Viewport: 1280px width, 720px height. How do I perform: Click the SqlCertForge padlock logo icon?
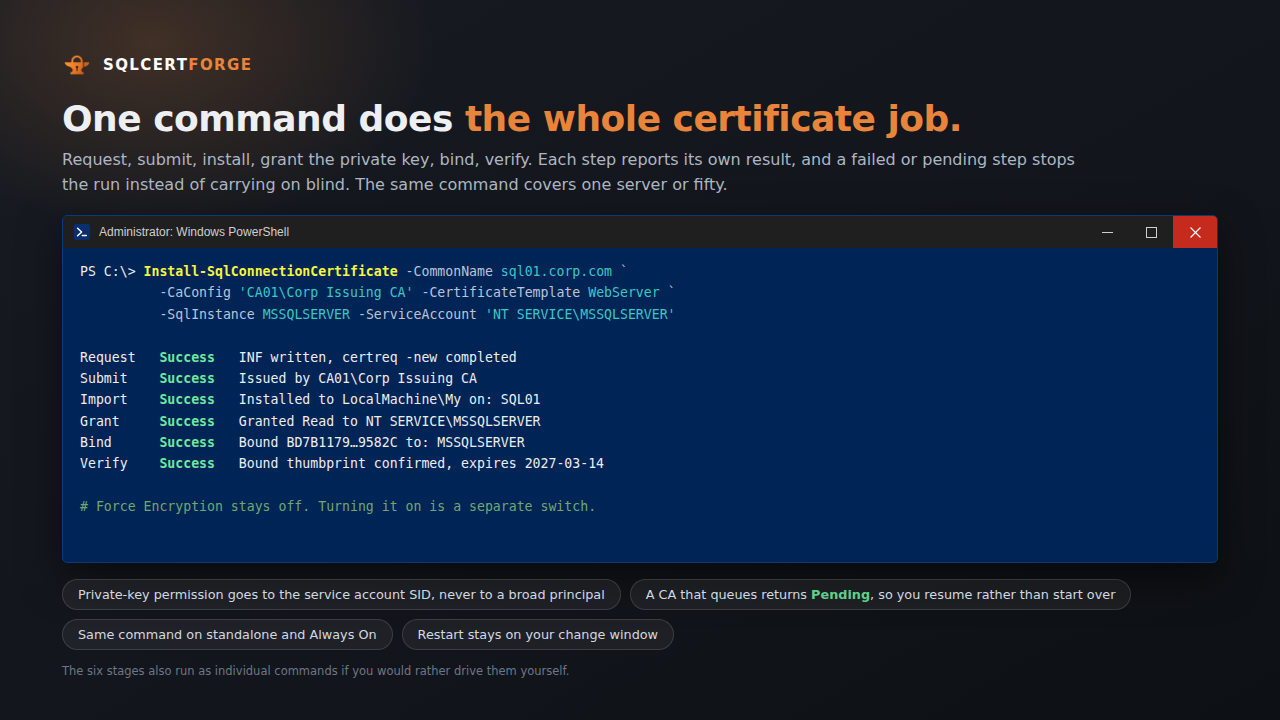[77, 65]
